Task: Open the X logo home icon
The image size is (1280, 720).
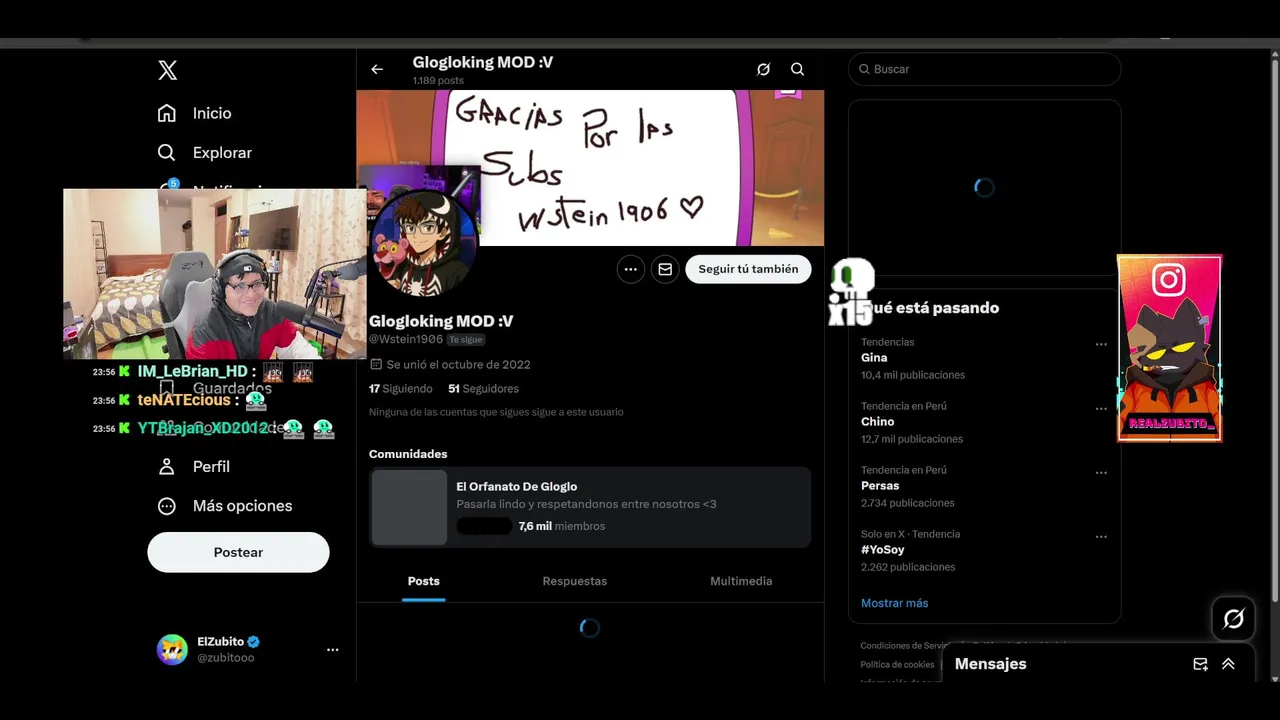Action: (167, 70)
